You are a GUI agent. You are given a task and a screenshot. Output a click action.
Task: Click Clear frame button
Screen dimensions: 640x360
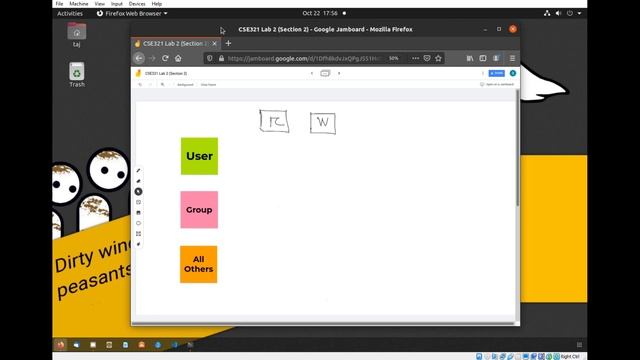[x=208, y=84]
